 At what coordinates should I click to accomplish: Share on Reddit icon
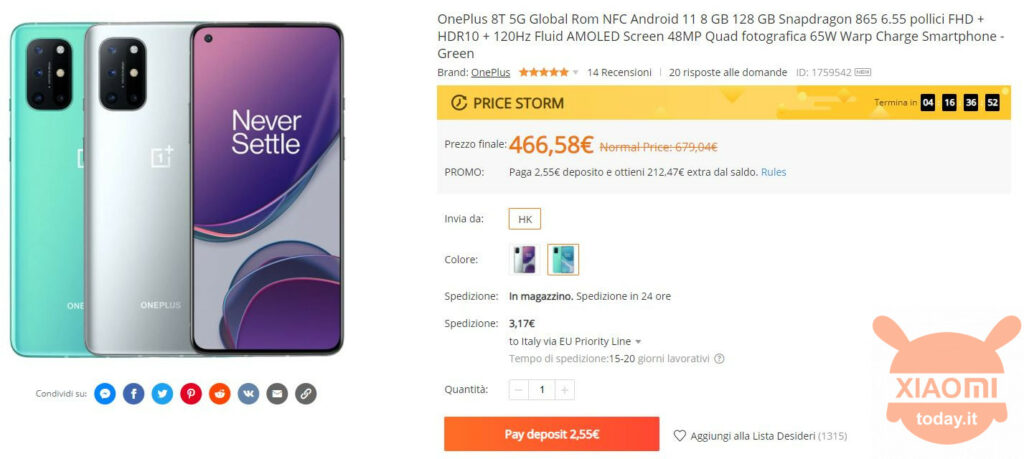pyautogui.click(x=220, y=394)
